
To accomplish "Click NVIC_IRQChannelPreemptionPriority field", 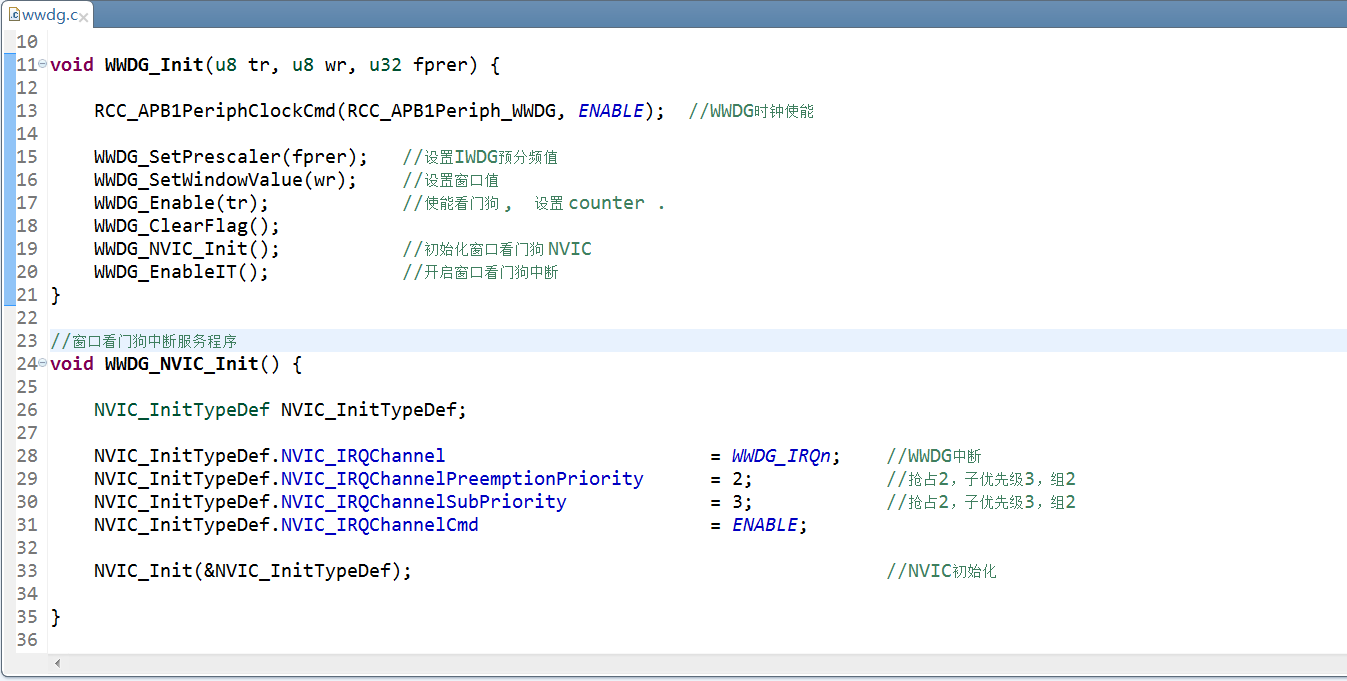I will (x=462, y=479).
